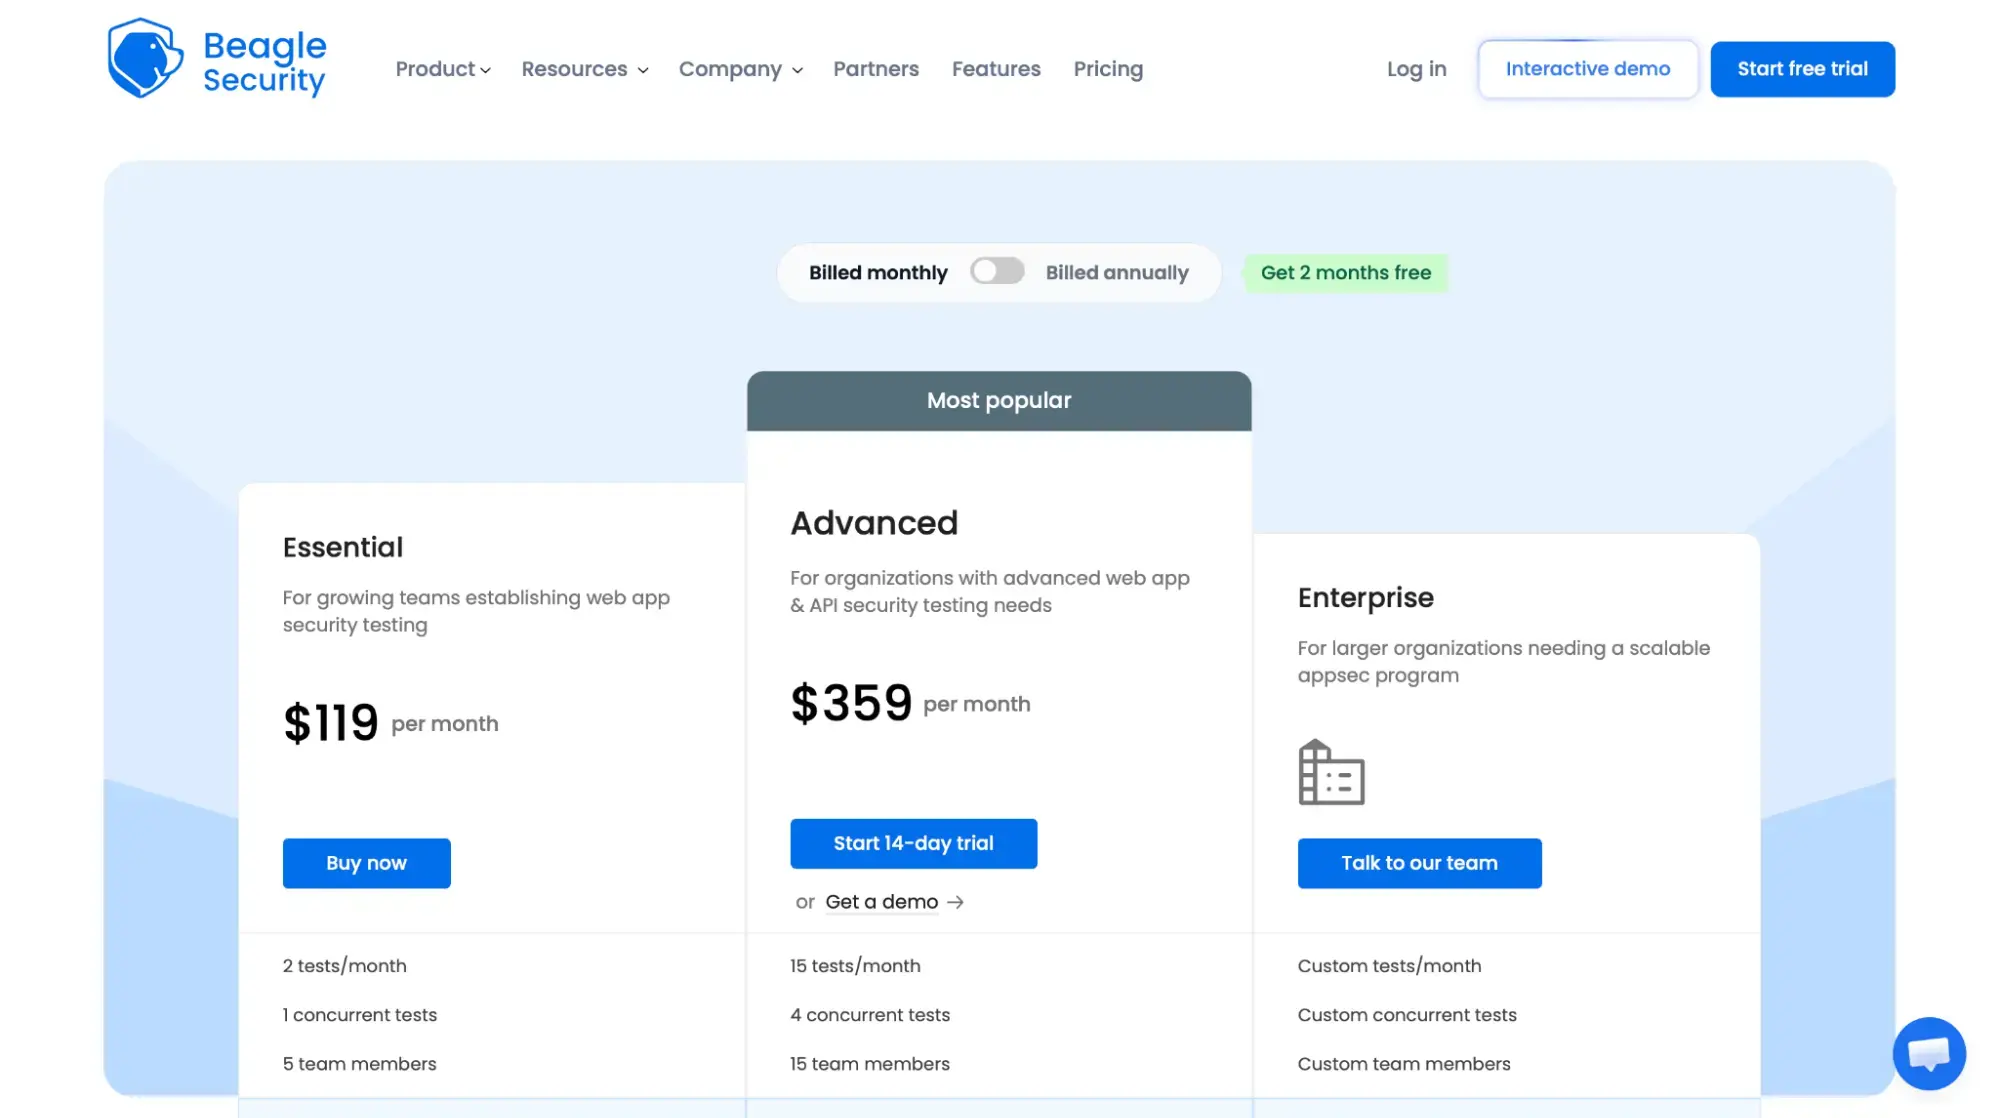The image size is (1999, 1118).
Task: Buy the Essential plan now
Action: pyautogui.click(x=366, y=863)
